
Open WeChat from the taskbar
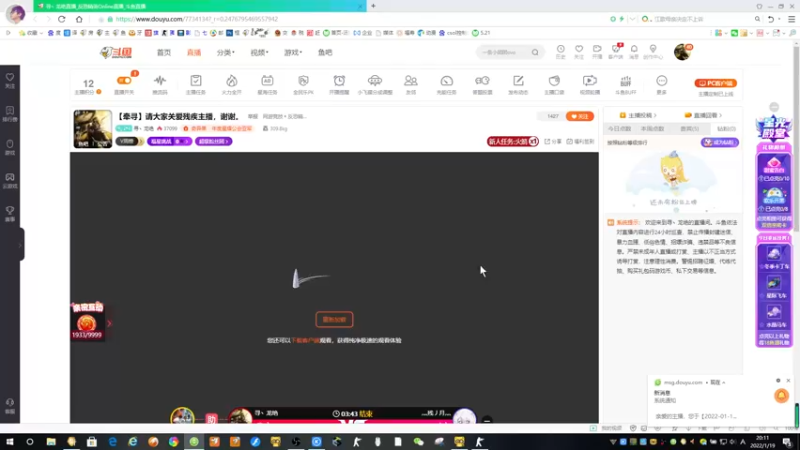point(418,442)
